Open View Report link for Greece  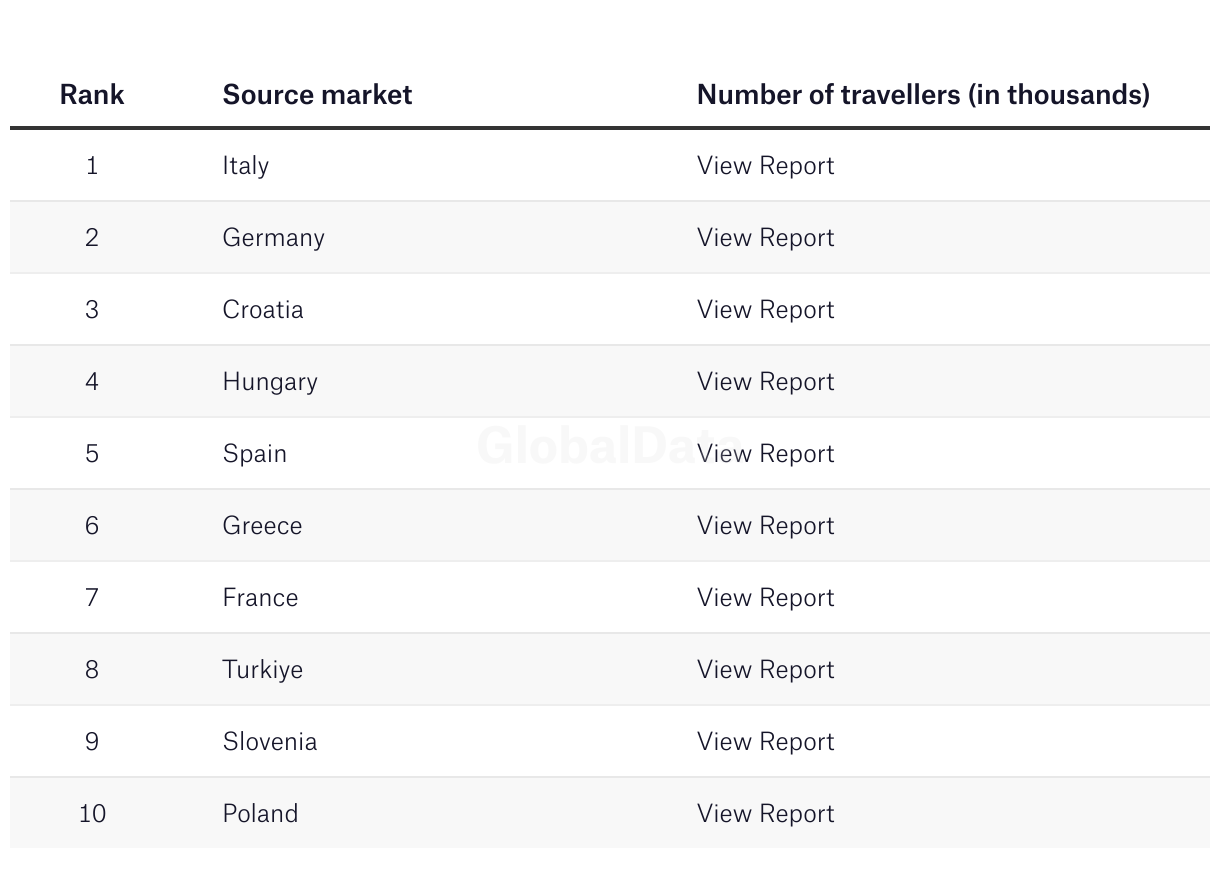point(765,526)
